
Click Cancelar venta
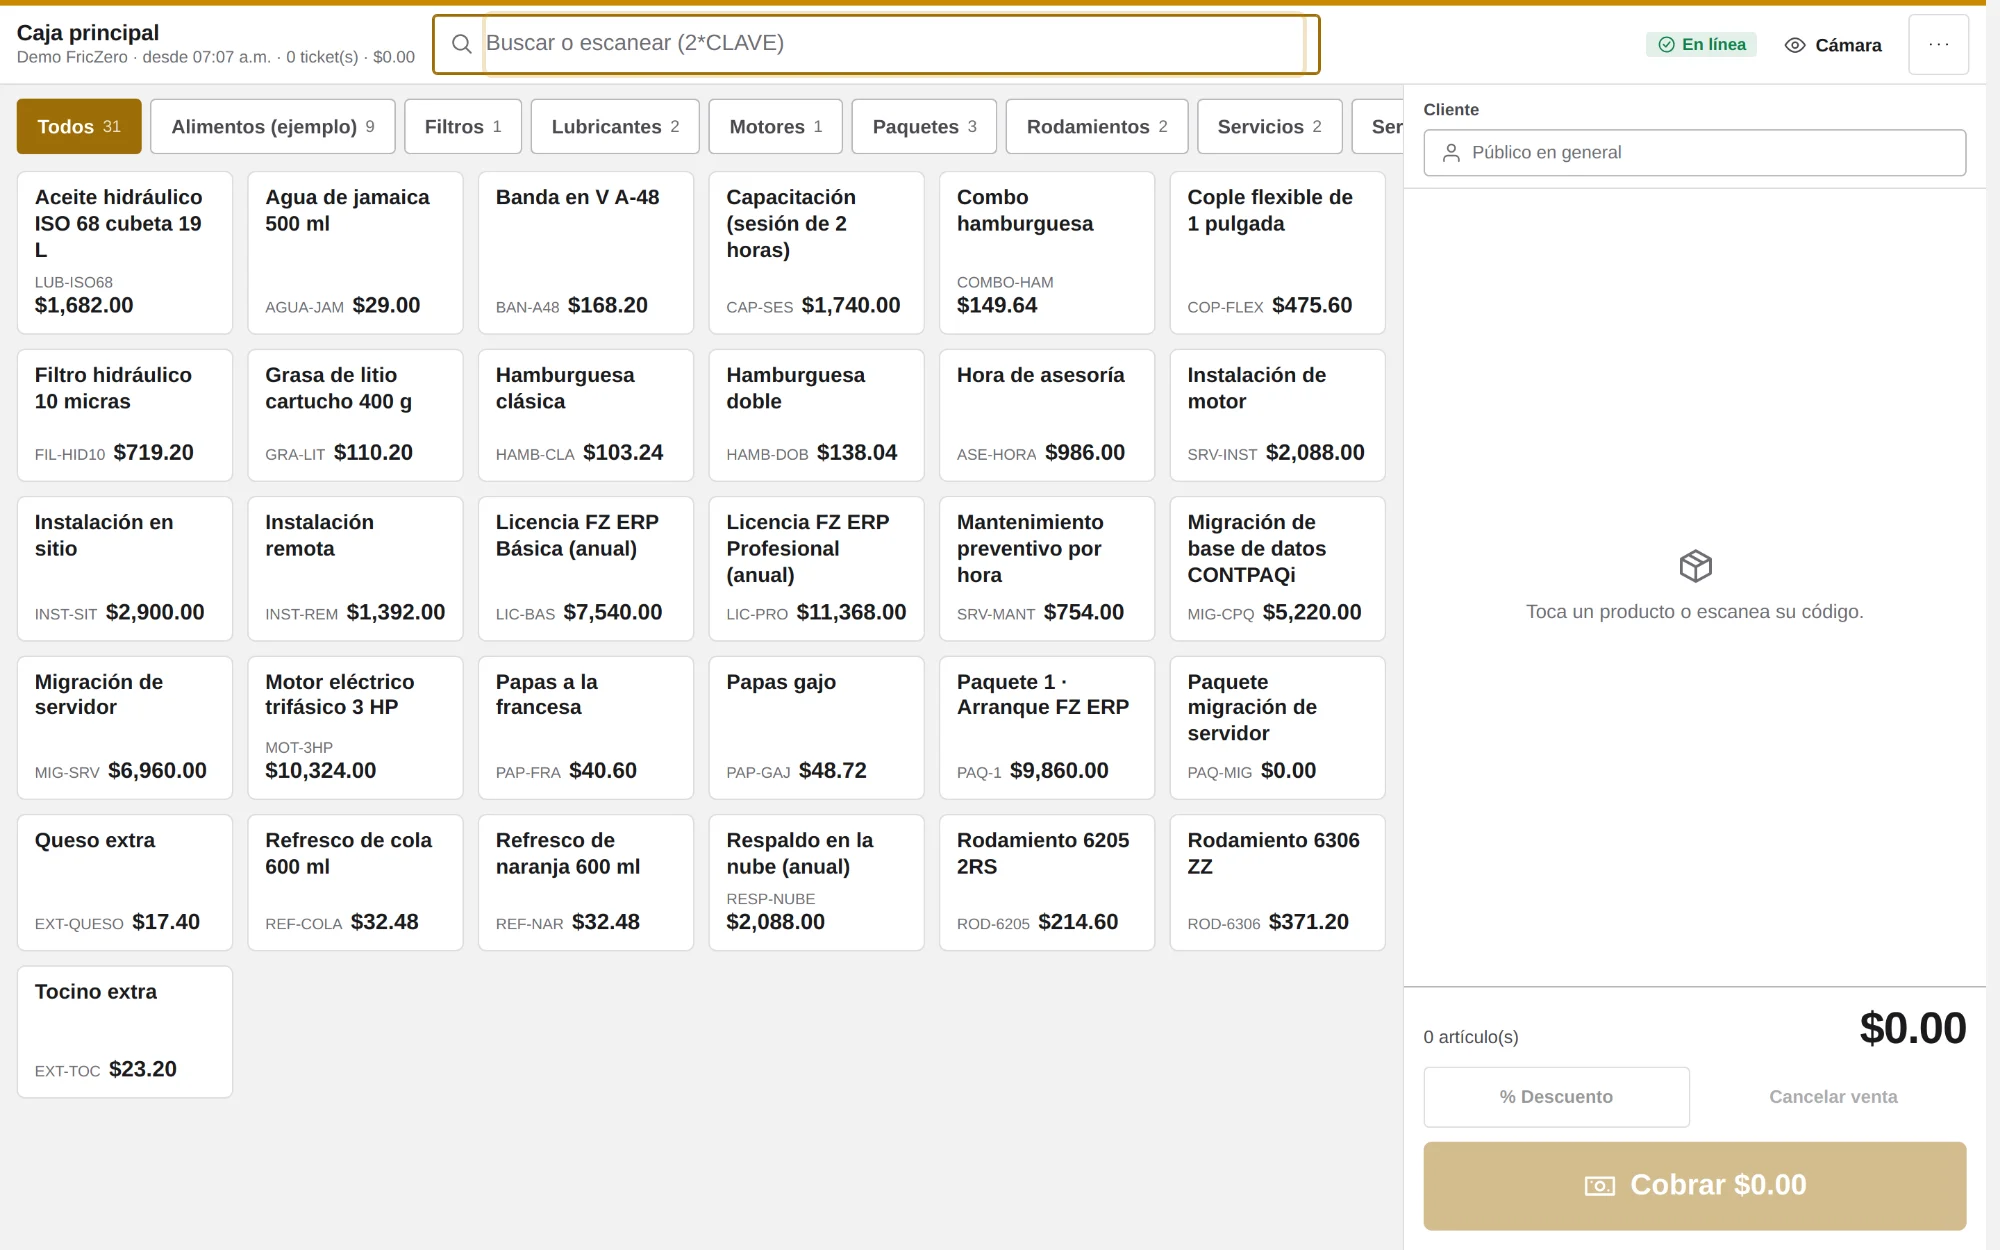click(1833, 1097)
